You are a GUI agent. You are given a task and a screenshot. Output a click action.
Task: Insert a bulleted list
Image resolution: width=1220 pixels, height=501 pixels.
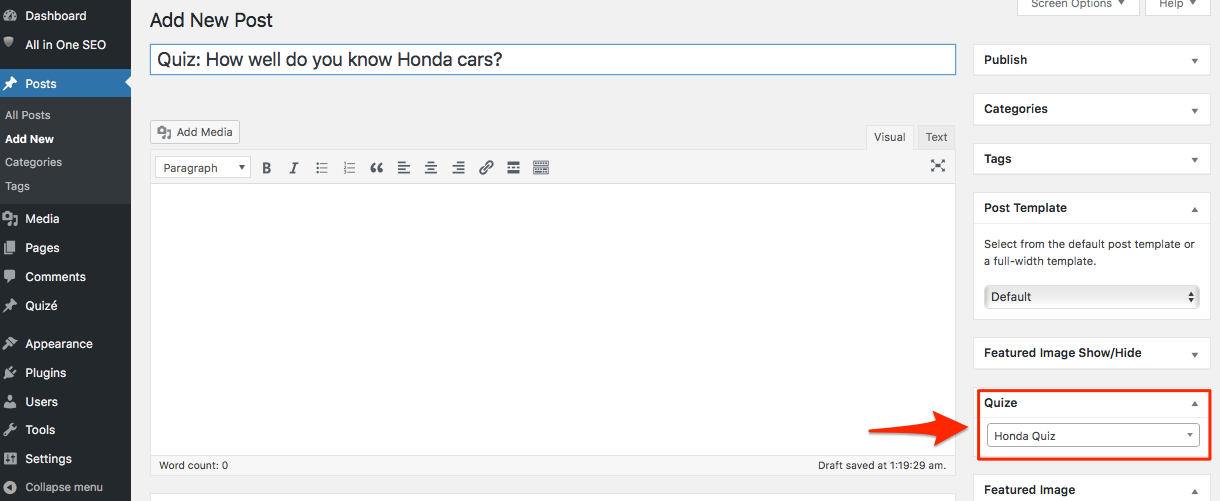(x=322, y=168)
